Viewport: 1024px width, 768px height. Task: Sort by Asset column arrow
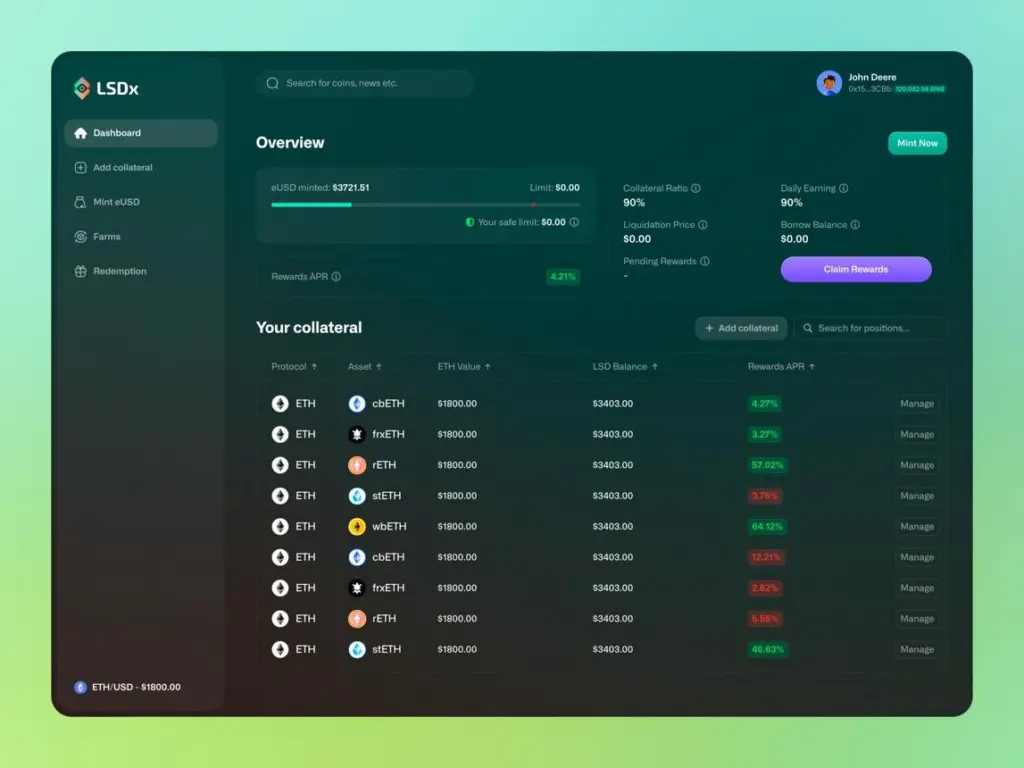[379, 366]
